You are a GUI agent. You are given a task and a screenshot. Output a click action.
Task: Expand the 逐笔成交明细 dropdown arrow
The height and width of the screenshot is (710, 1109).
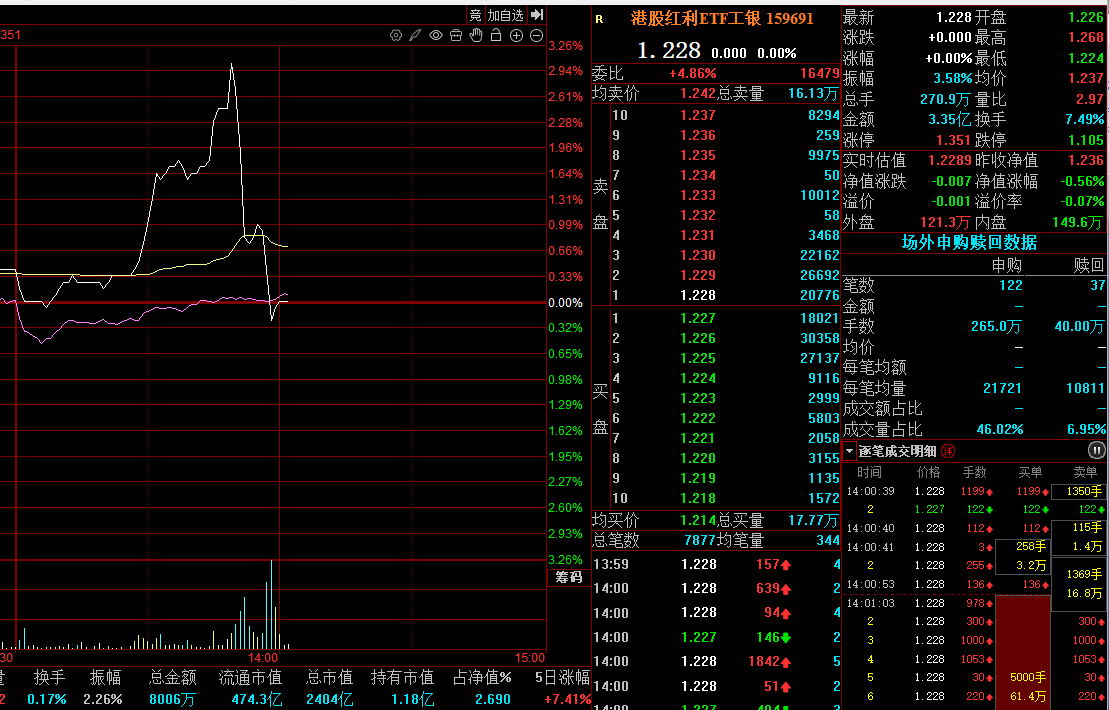click(849, 450)
